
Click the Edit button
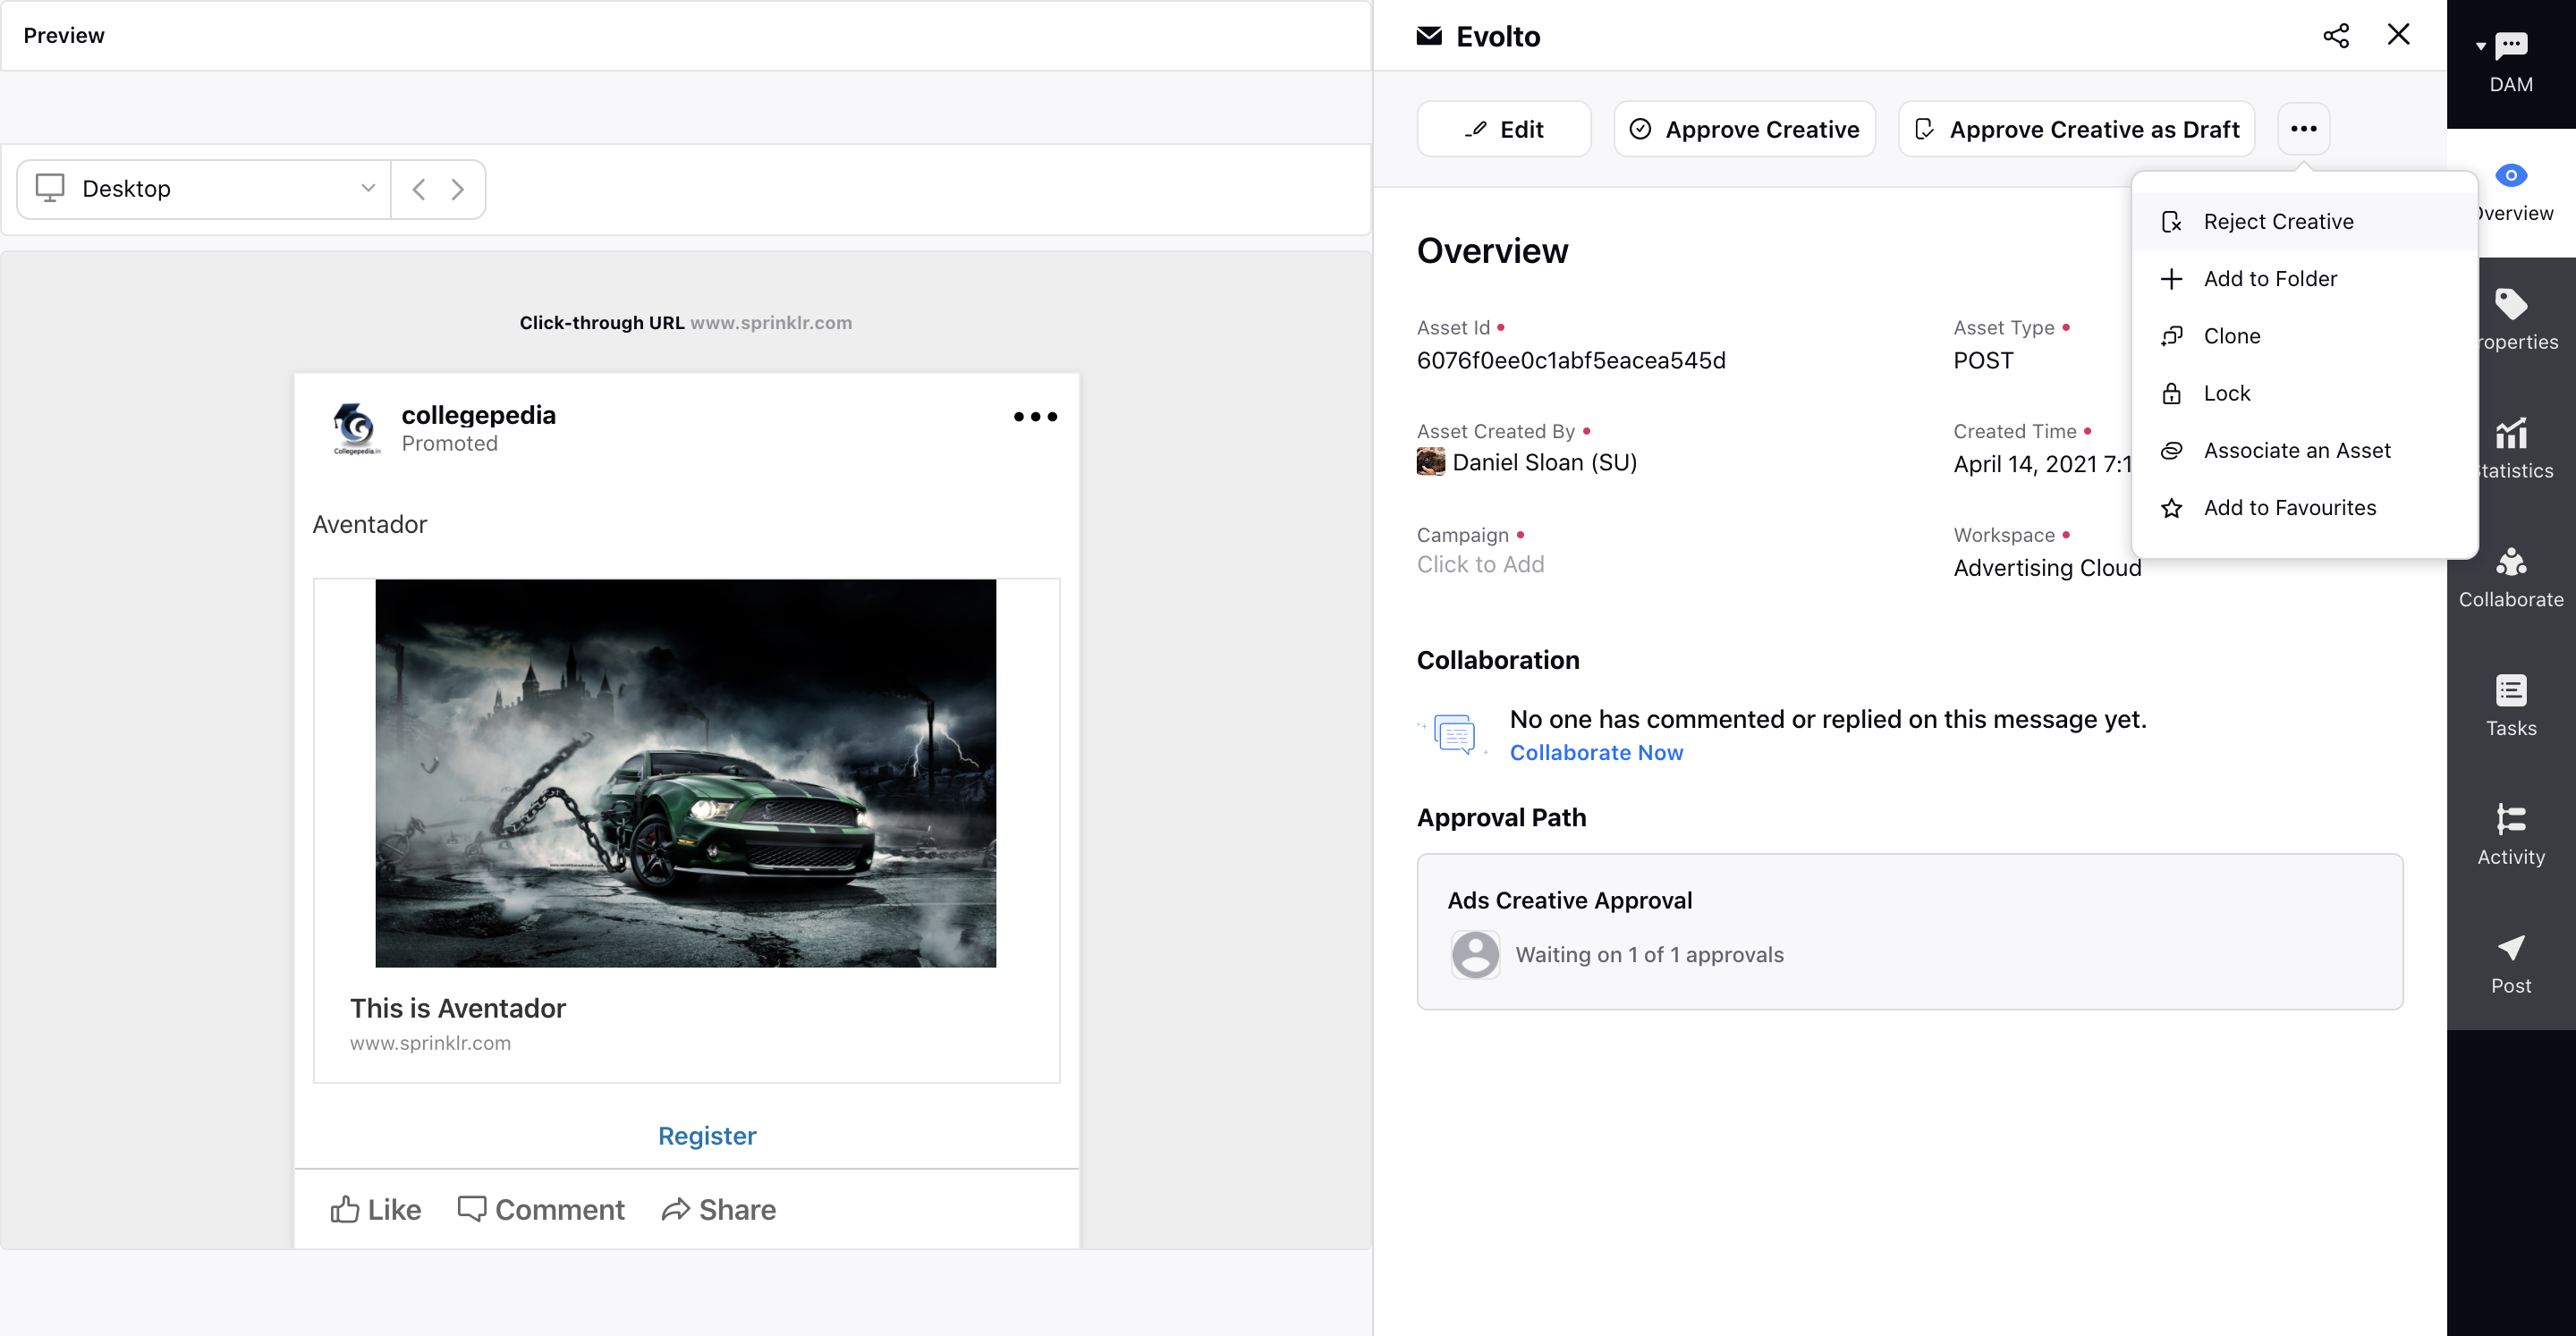pos(1503,129)
